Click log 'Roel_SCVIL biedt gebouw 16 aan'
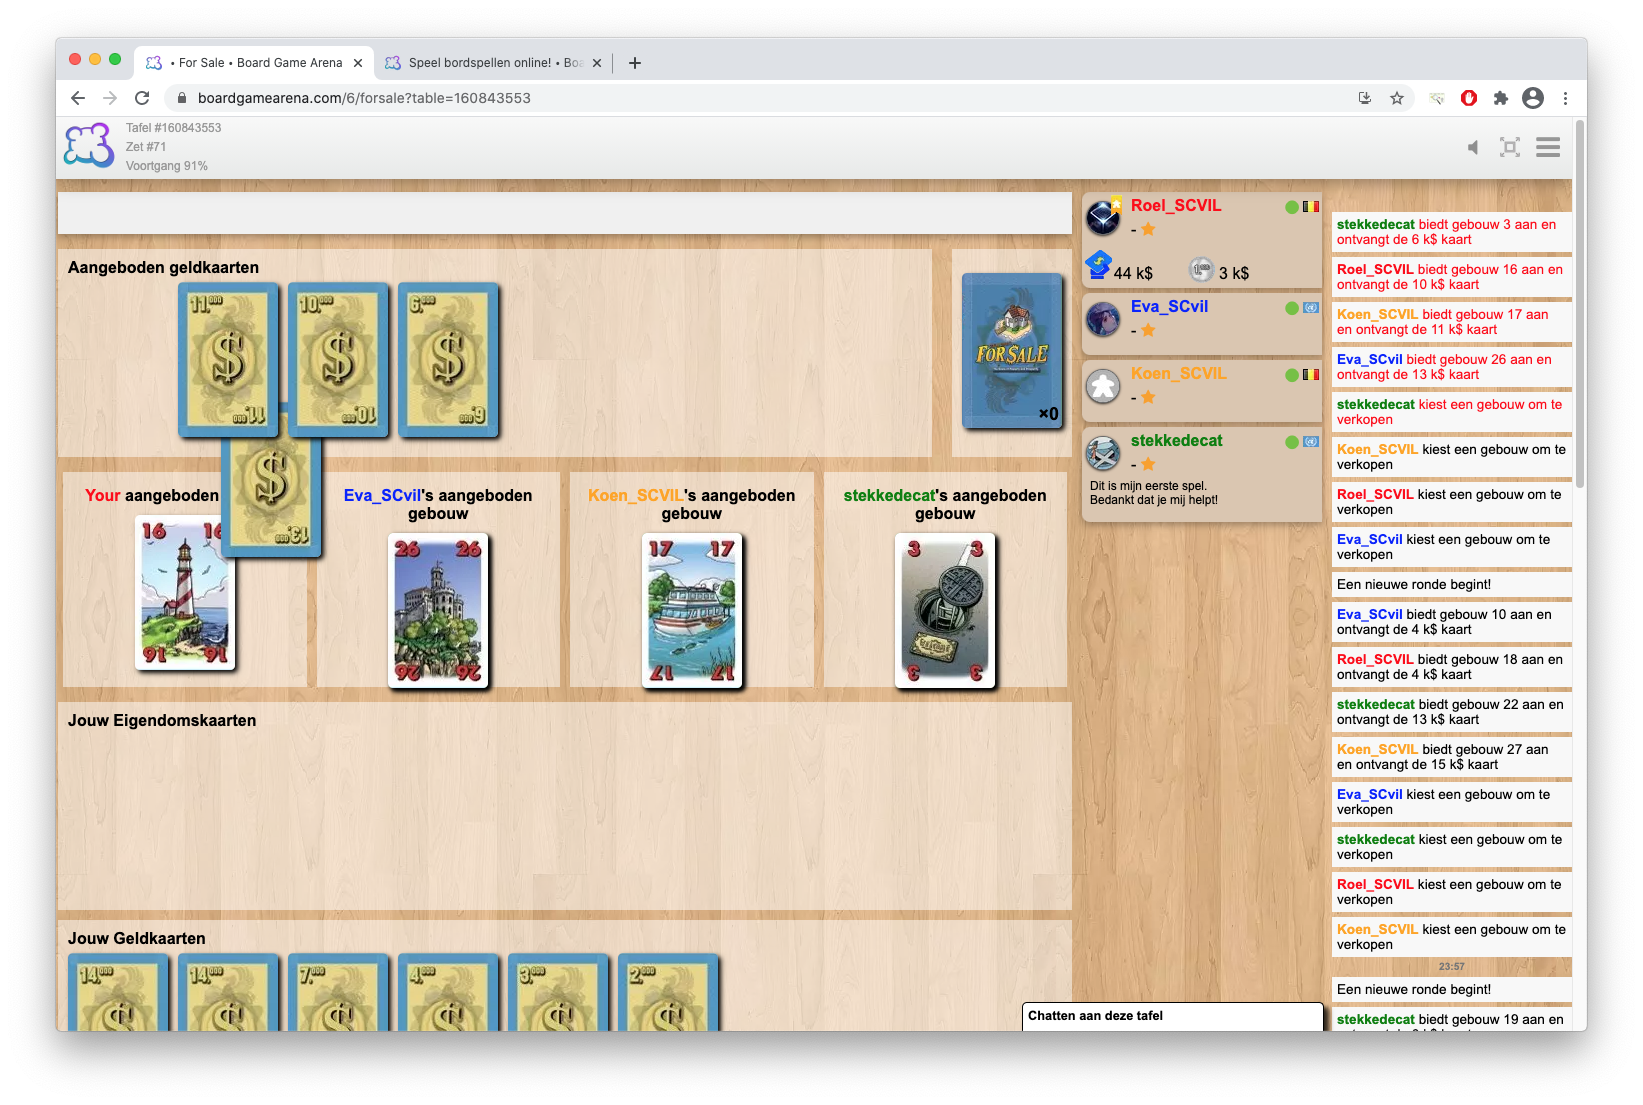The image size is (1643, 1105). (1451, 277)
